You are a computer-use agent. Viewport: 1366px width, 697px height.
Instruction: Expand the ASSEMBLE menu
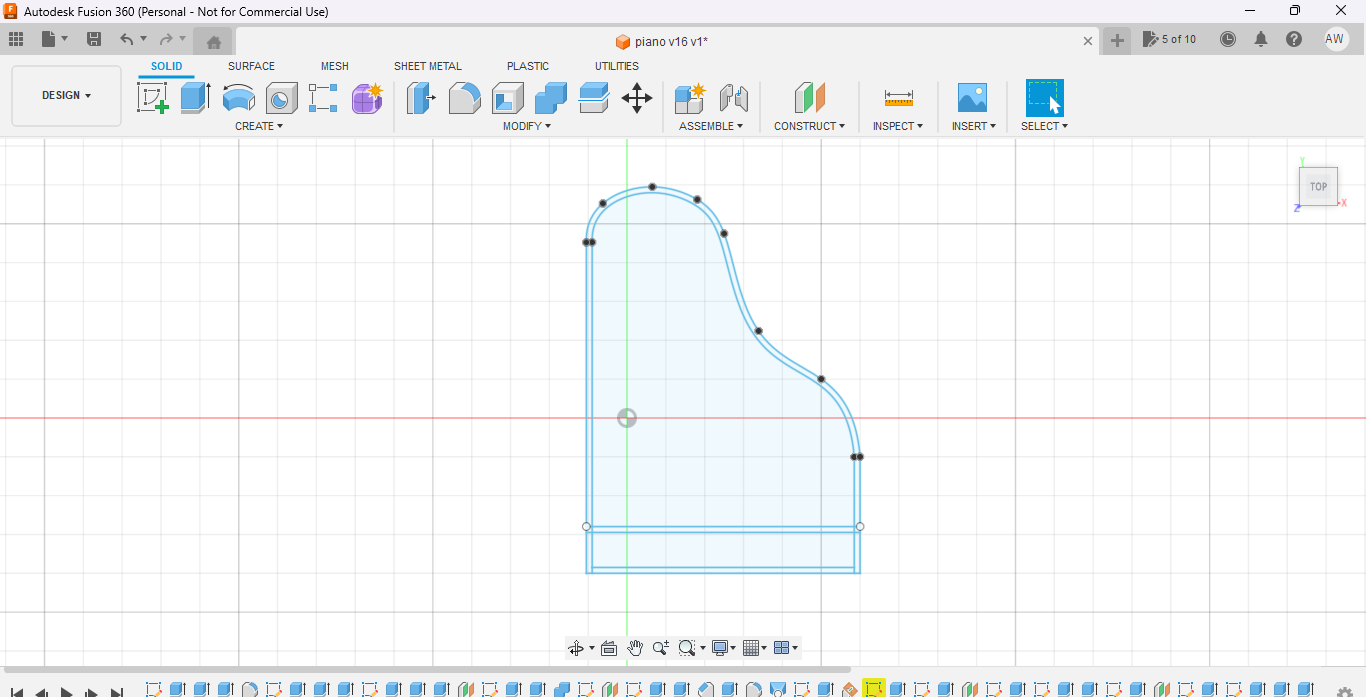[x=711, y=126]
